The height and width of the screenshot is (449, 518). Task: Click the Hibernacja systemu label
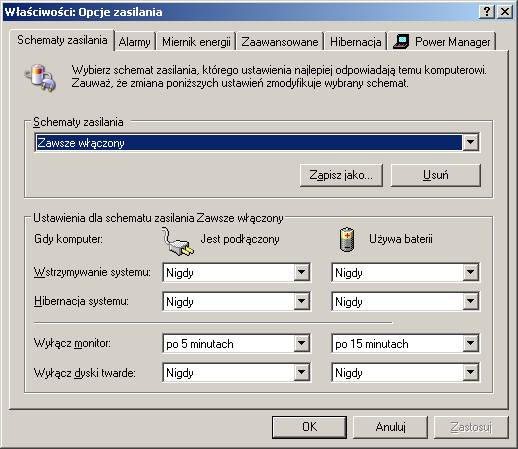click(x=81, y=301)
